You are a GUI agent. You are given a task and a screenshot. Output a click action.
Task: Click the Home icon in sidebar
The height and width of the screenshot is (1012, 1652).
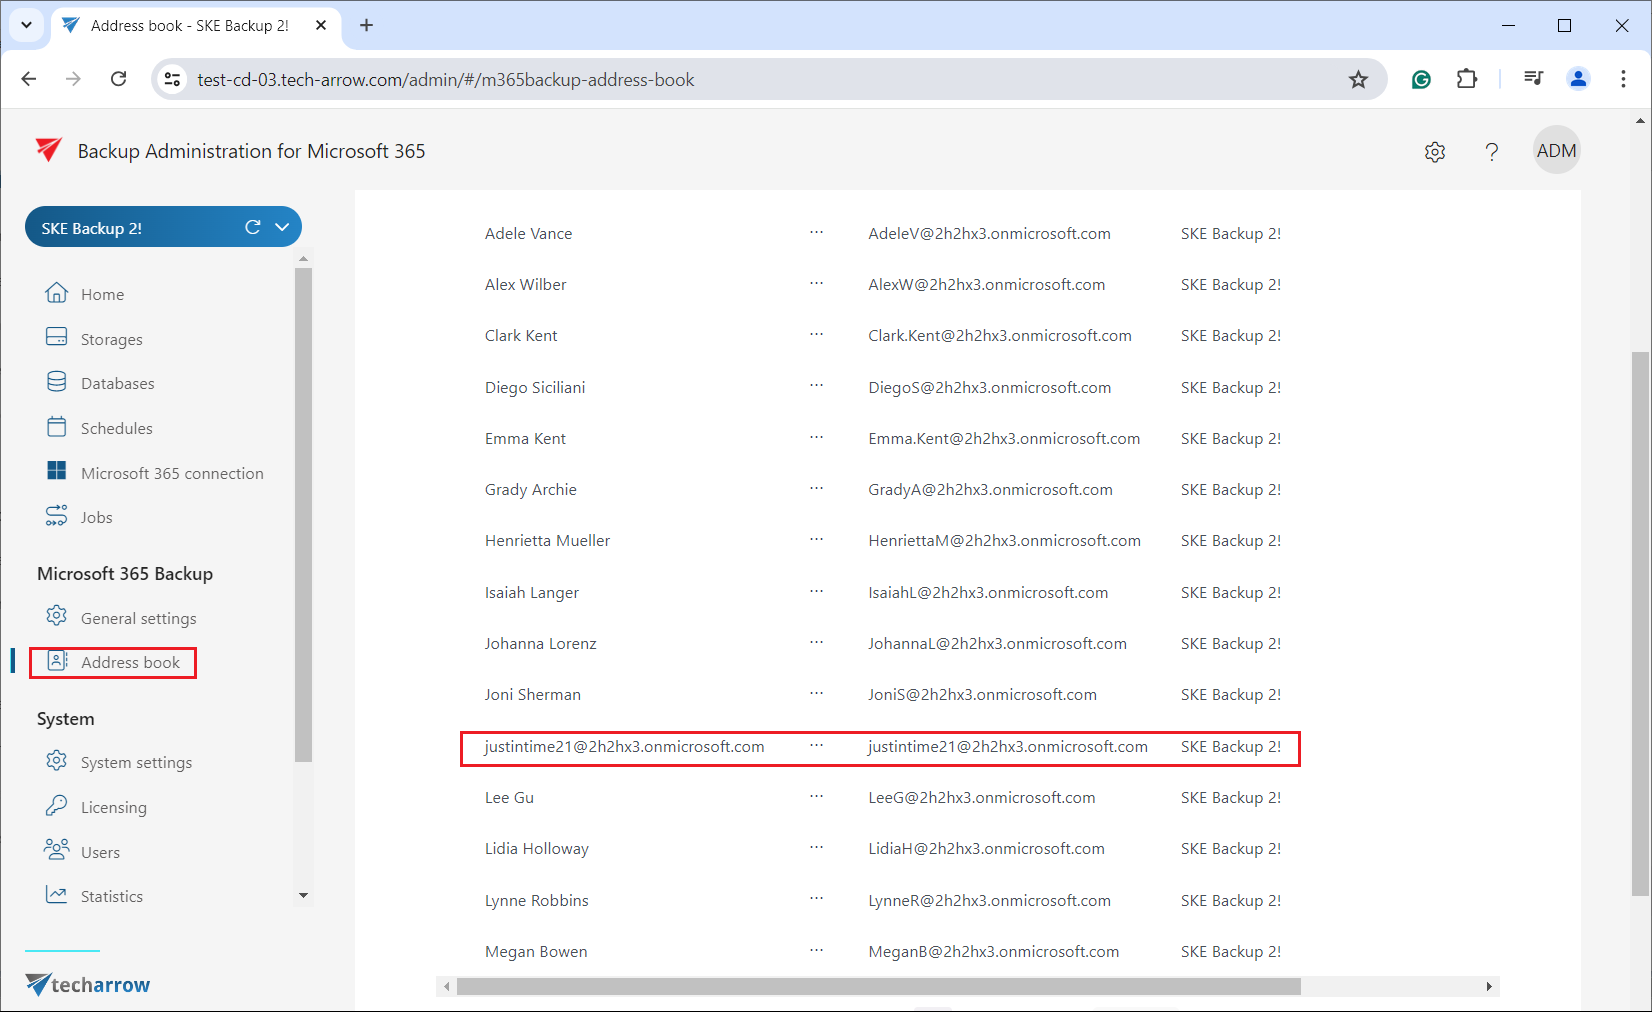click(57, 293)
